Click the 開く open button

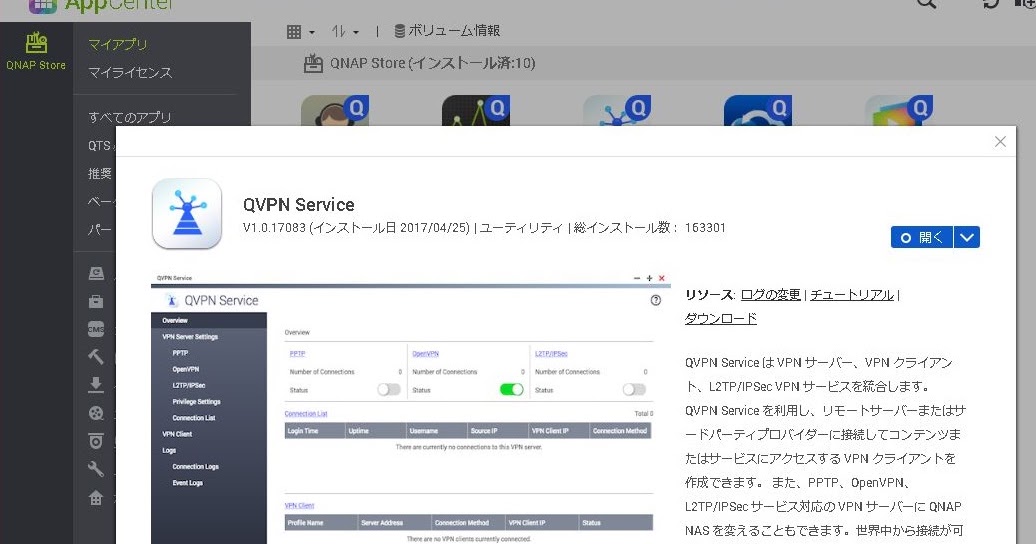coord(922,237)
